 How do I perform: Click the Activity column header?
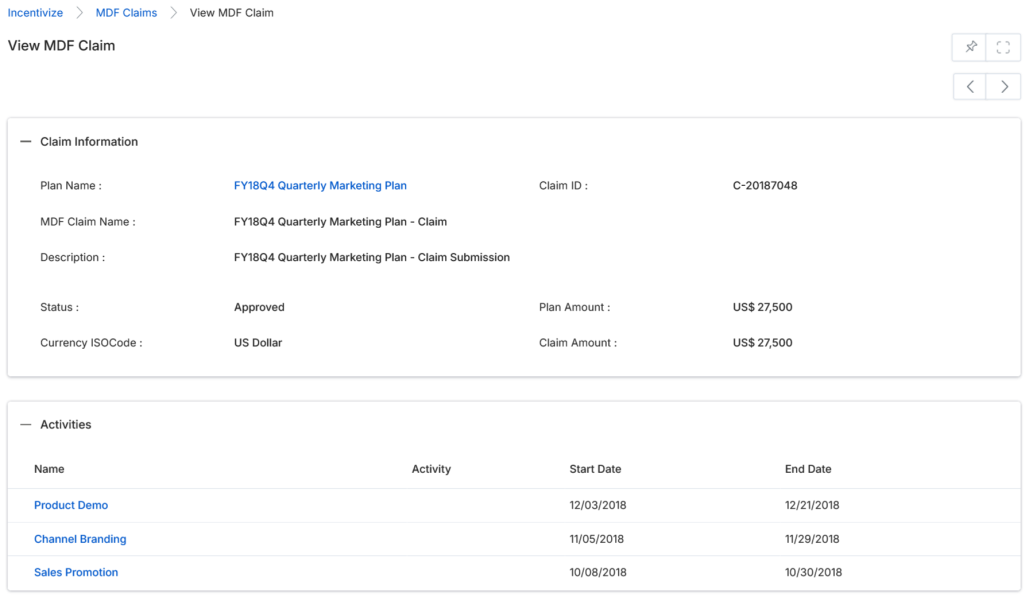(431, 469)
